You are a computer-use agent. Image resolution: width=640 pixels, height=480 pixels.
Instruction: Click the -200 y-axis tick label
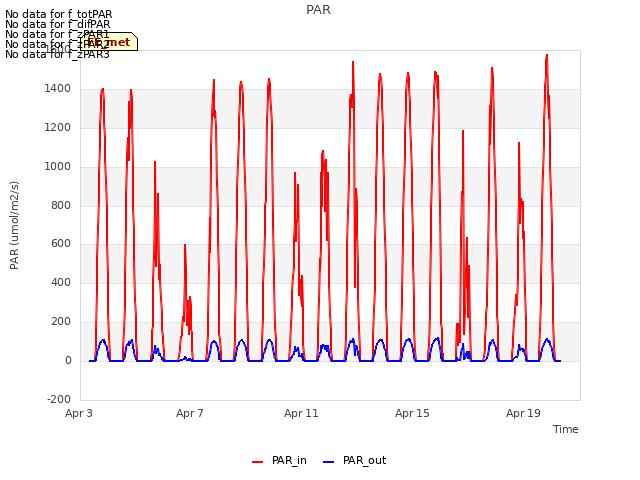(59, 399)
